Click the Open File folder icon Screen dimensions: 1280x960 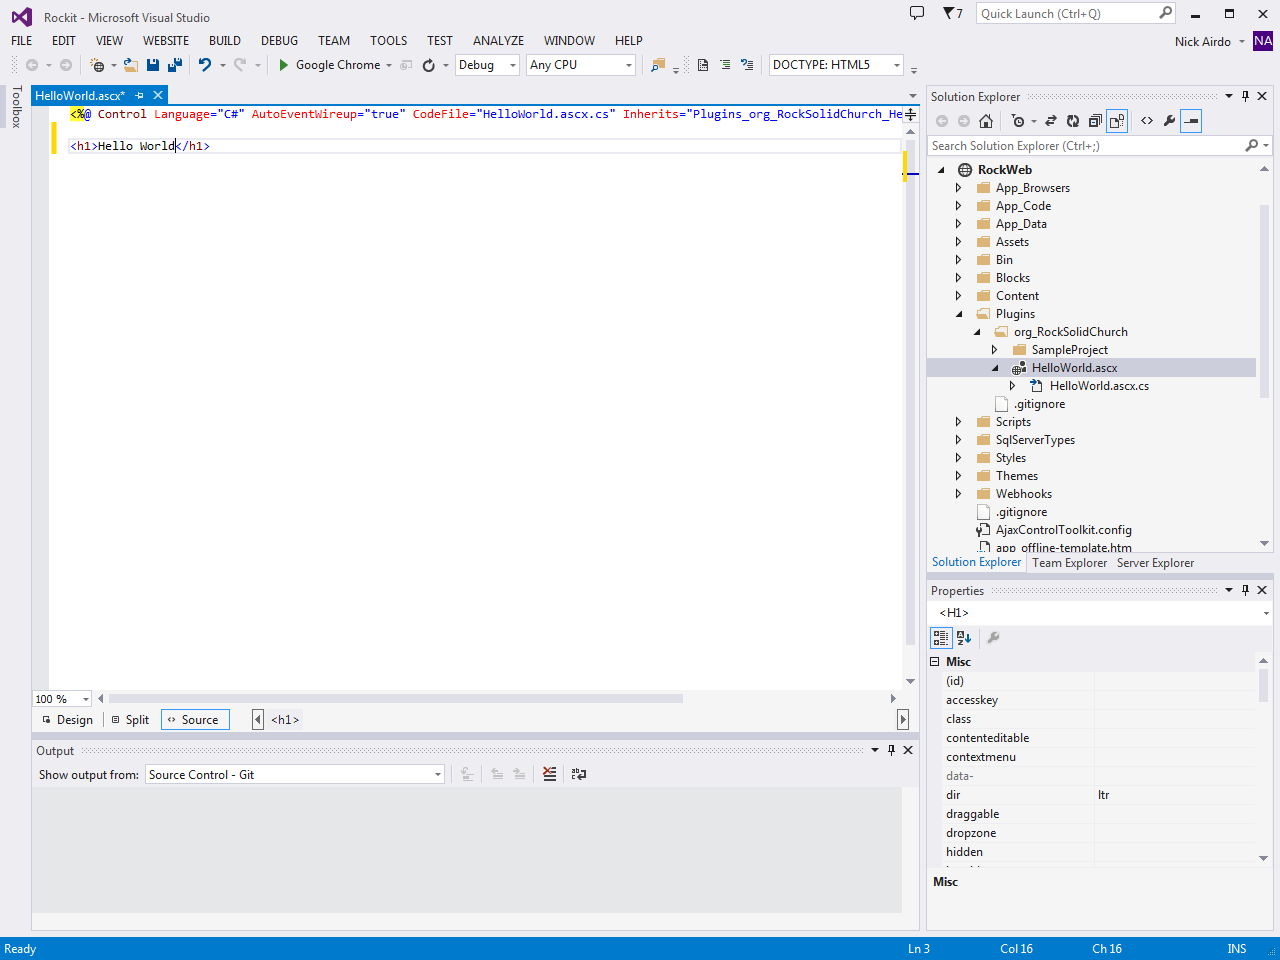click(x=131, y=65)
